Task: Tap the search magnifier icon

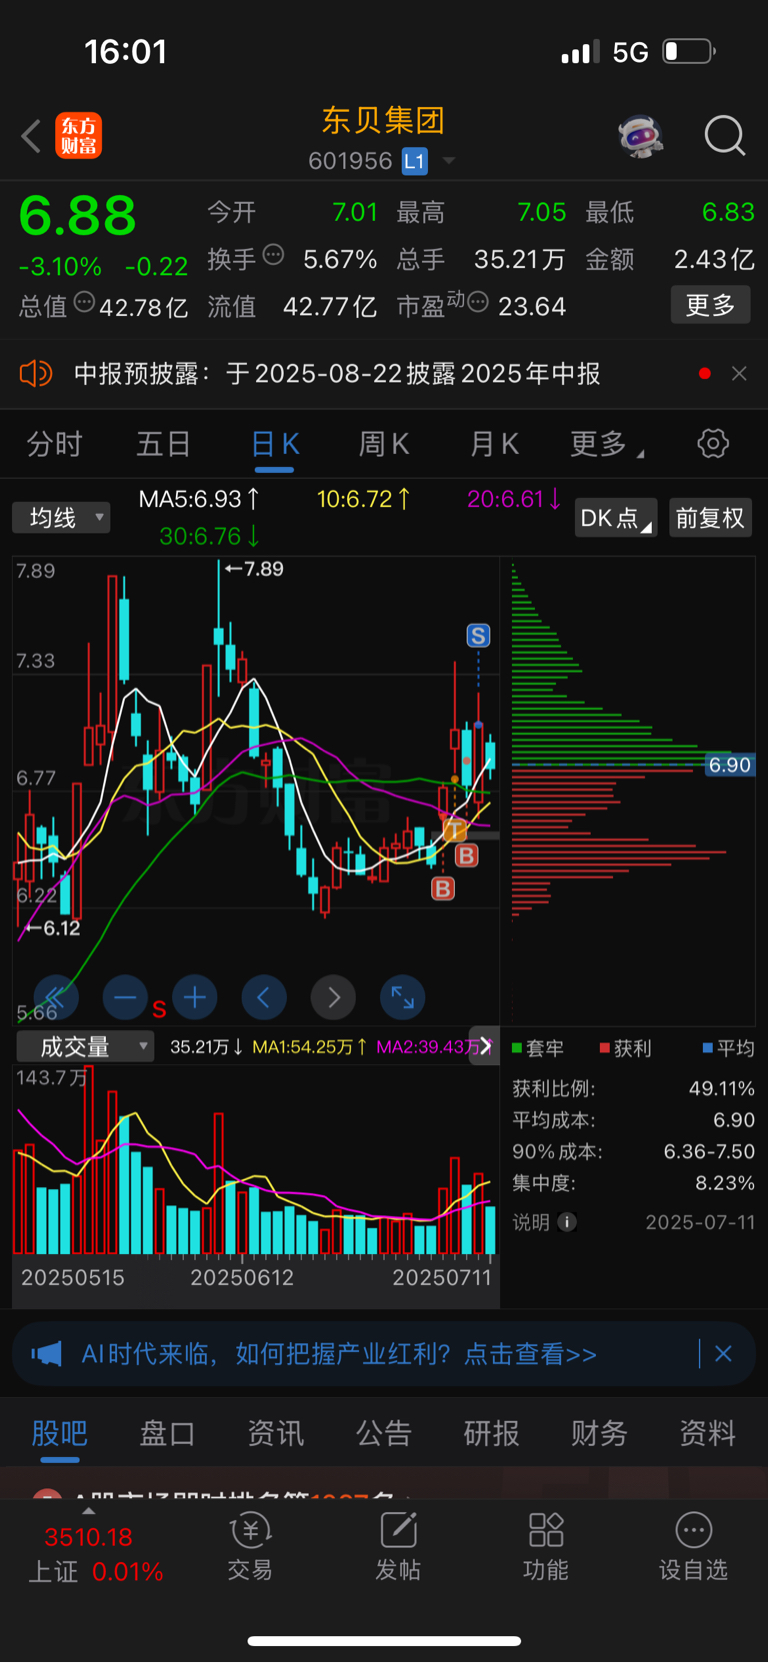Action: tap(725, 135)
